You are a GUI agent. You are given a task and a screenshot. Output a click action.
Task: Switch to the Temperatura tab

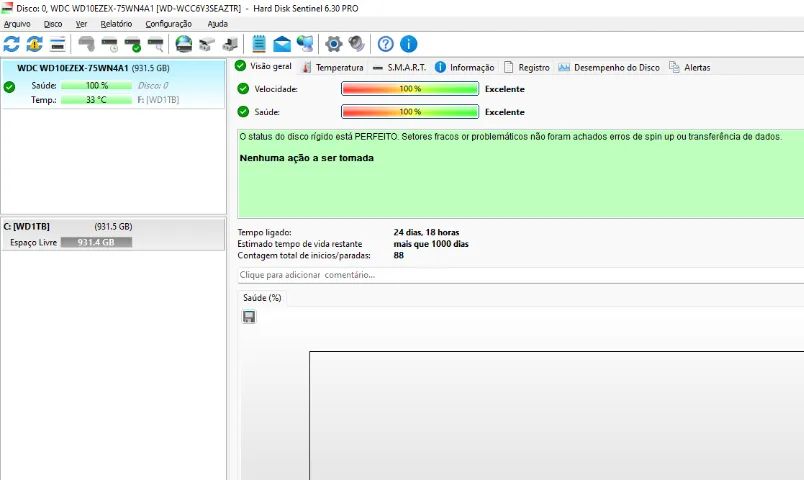[333, 68]
